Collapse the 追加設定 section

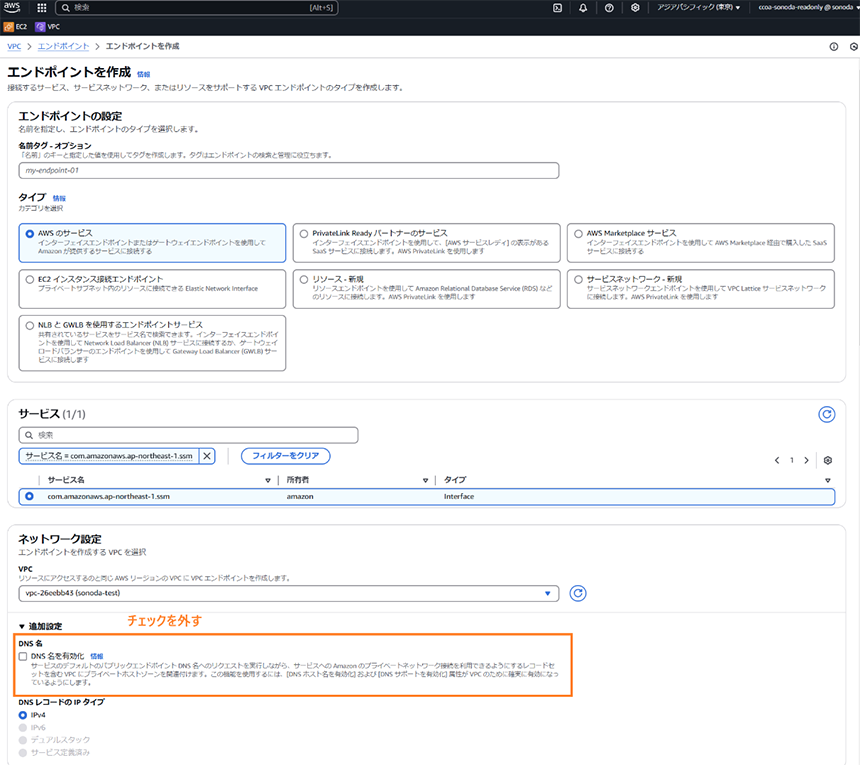[40, 626]
